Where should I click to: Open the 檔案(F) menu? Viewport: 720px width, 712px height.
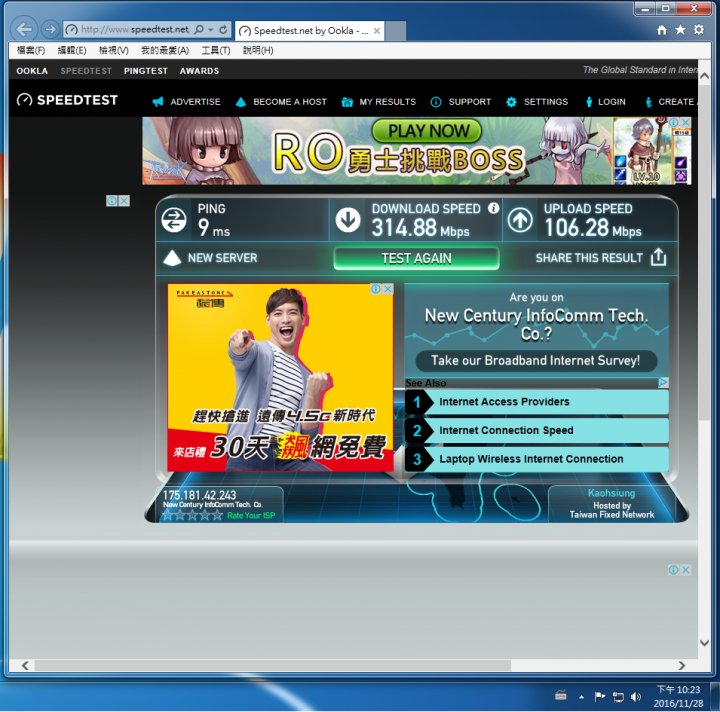pos(31,50)
